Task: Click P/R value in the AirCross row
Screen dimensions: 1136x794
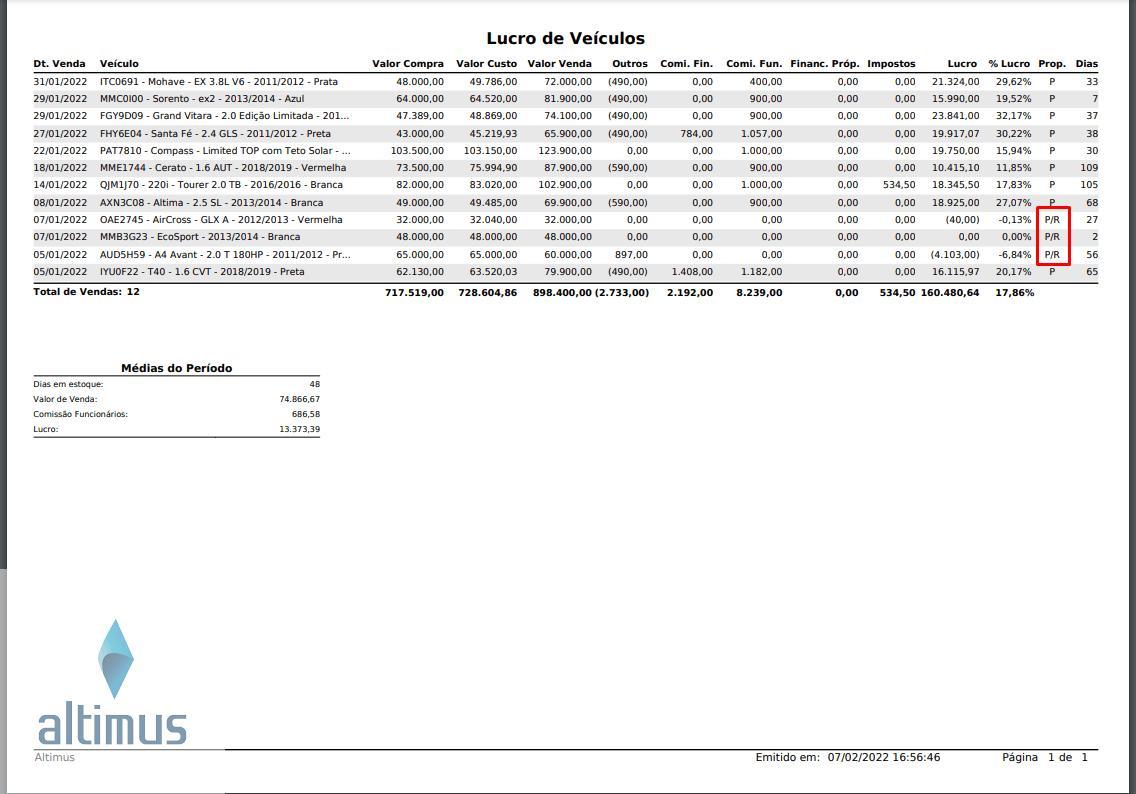Action: pos(1051,220)
